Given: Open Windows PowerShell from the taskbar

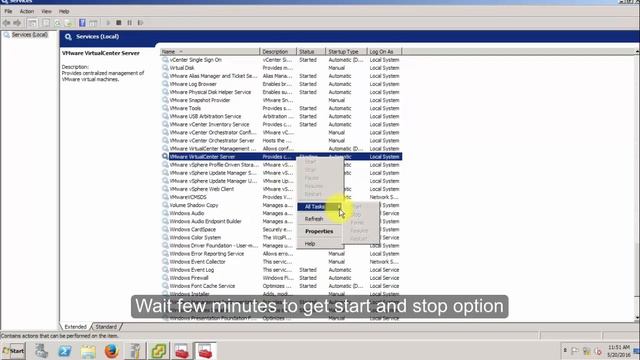Looking at the screenshot, I should (x=64, y=351).
